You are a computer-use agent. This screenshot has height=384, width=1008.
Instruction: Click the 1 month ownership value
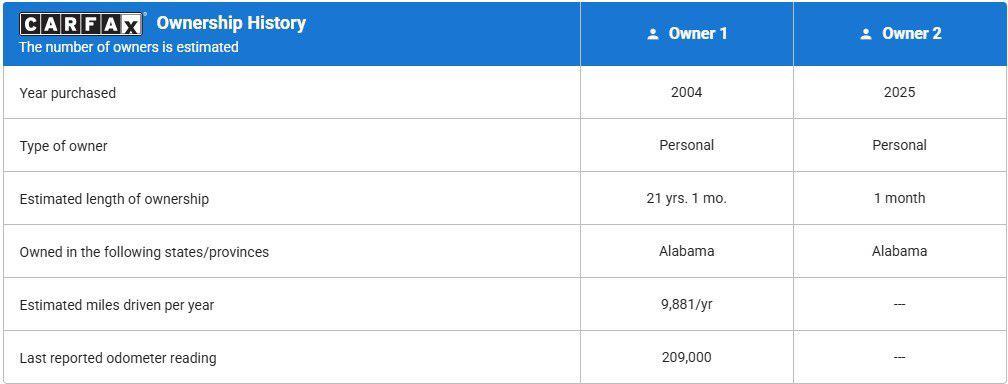[899, 199]
